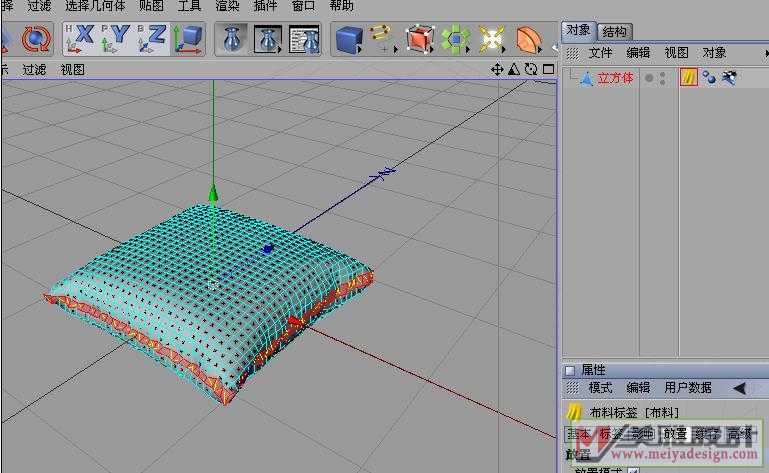The width and height of the screenshot is (769, 473).
Task: Open the 帮助 menu
Action: click(341, 6)
